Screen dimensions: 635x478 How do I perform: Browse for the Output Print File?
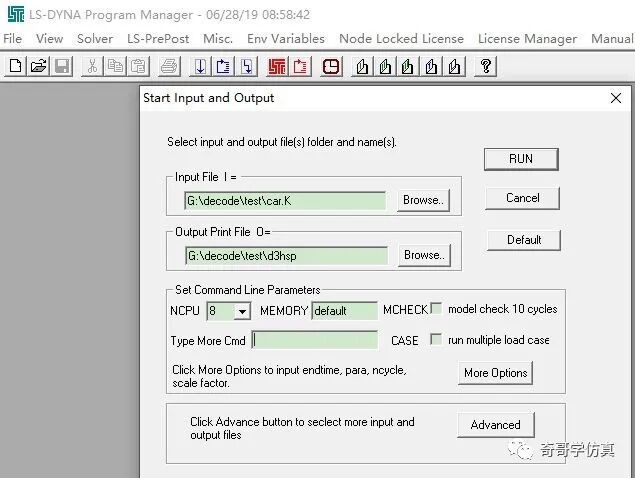pos(424,255)
